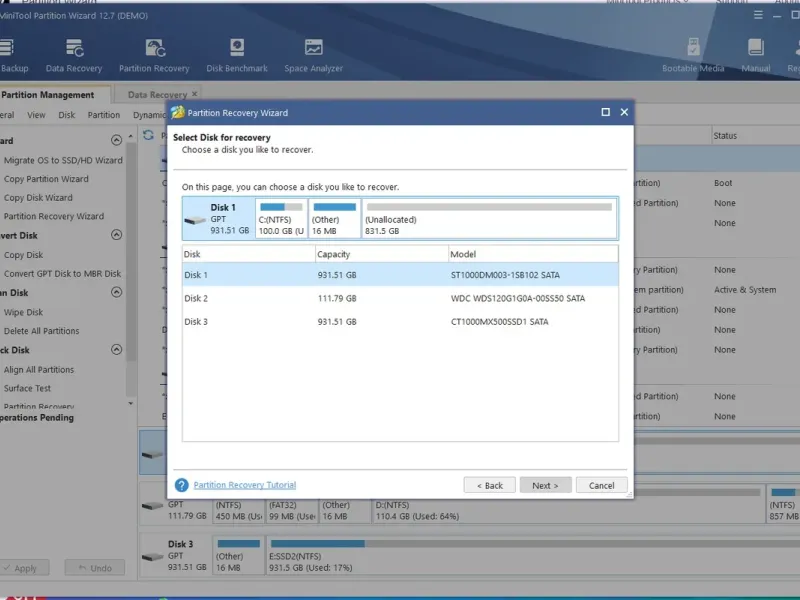The height and width of the screenshot is (600, 800).
Task: Click the Unallocated 831.5 GB block
Action: [x=489, y=218]
